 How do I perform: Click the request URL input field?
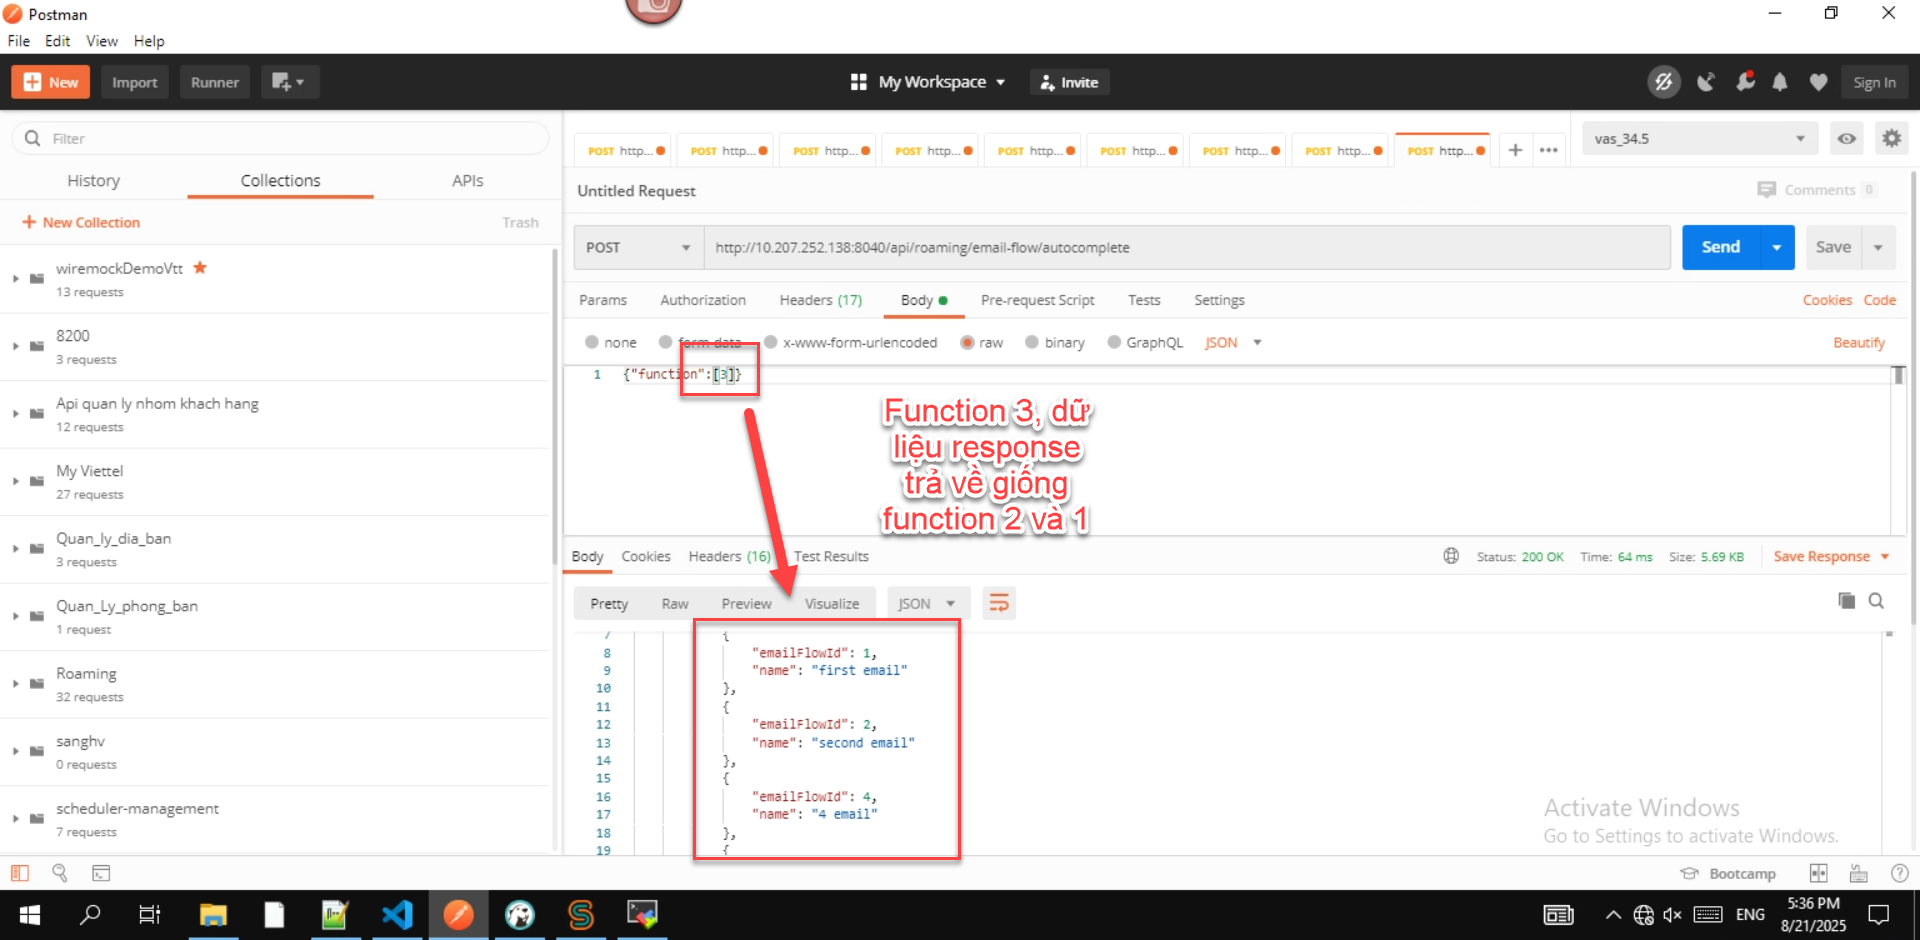click(x=1186, y=247)
